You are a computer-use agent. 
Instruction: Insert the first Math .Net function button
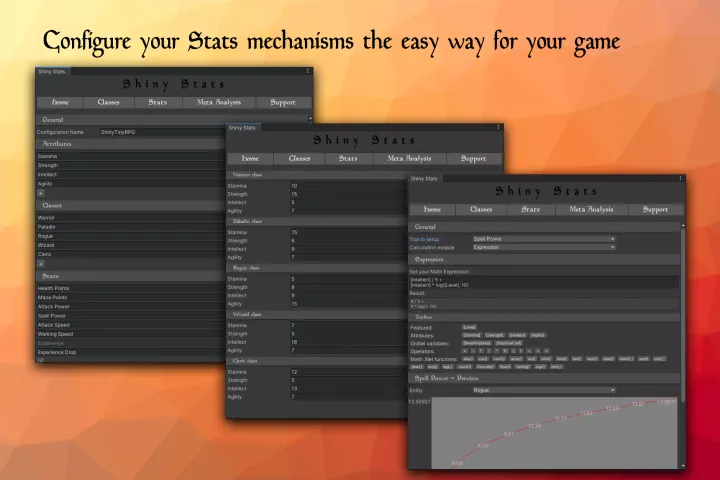pos(468,359)
